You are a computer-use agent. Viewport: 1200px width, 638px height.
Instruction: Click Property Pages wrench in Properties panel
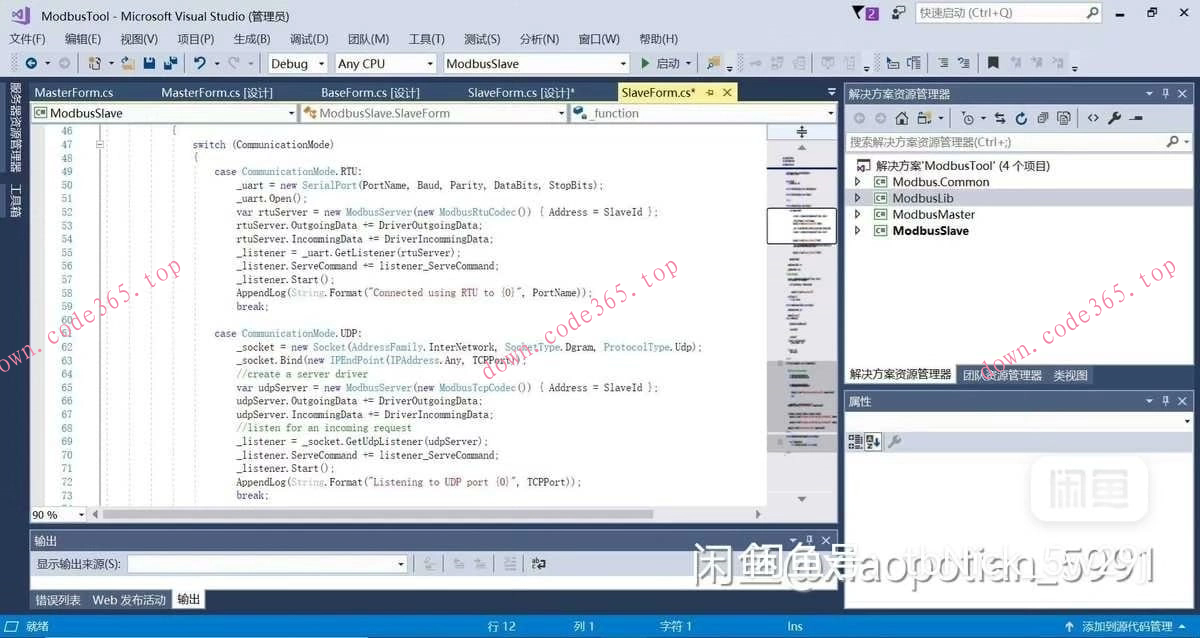pyautogui.click(x=895, y=441)
